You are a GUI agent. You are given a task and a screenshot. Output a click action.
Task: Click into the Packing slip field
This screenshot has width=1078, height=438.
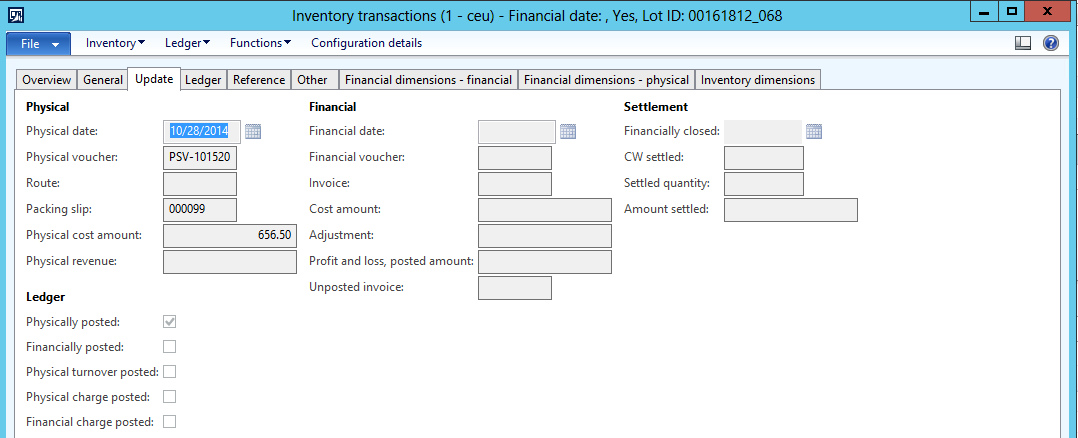(x=199, y=209)
